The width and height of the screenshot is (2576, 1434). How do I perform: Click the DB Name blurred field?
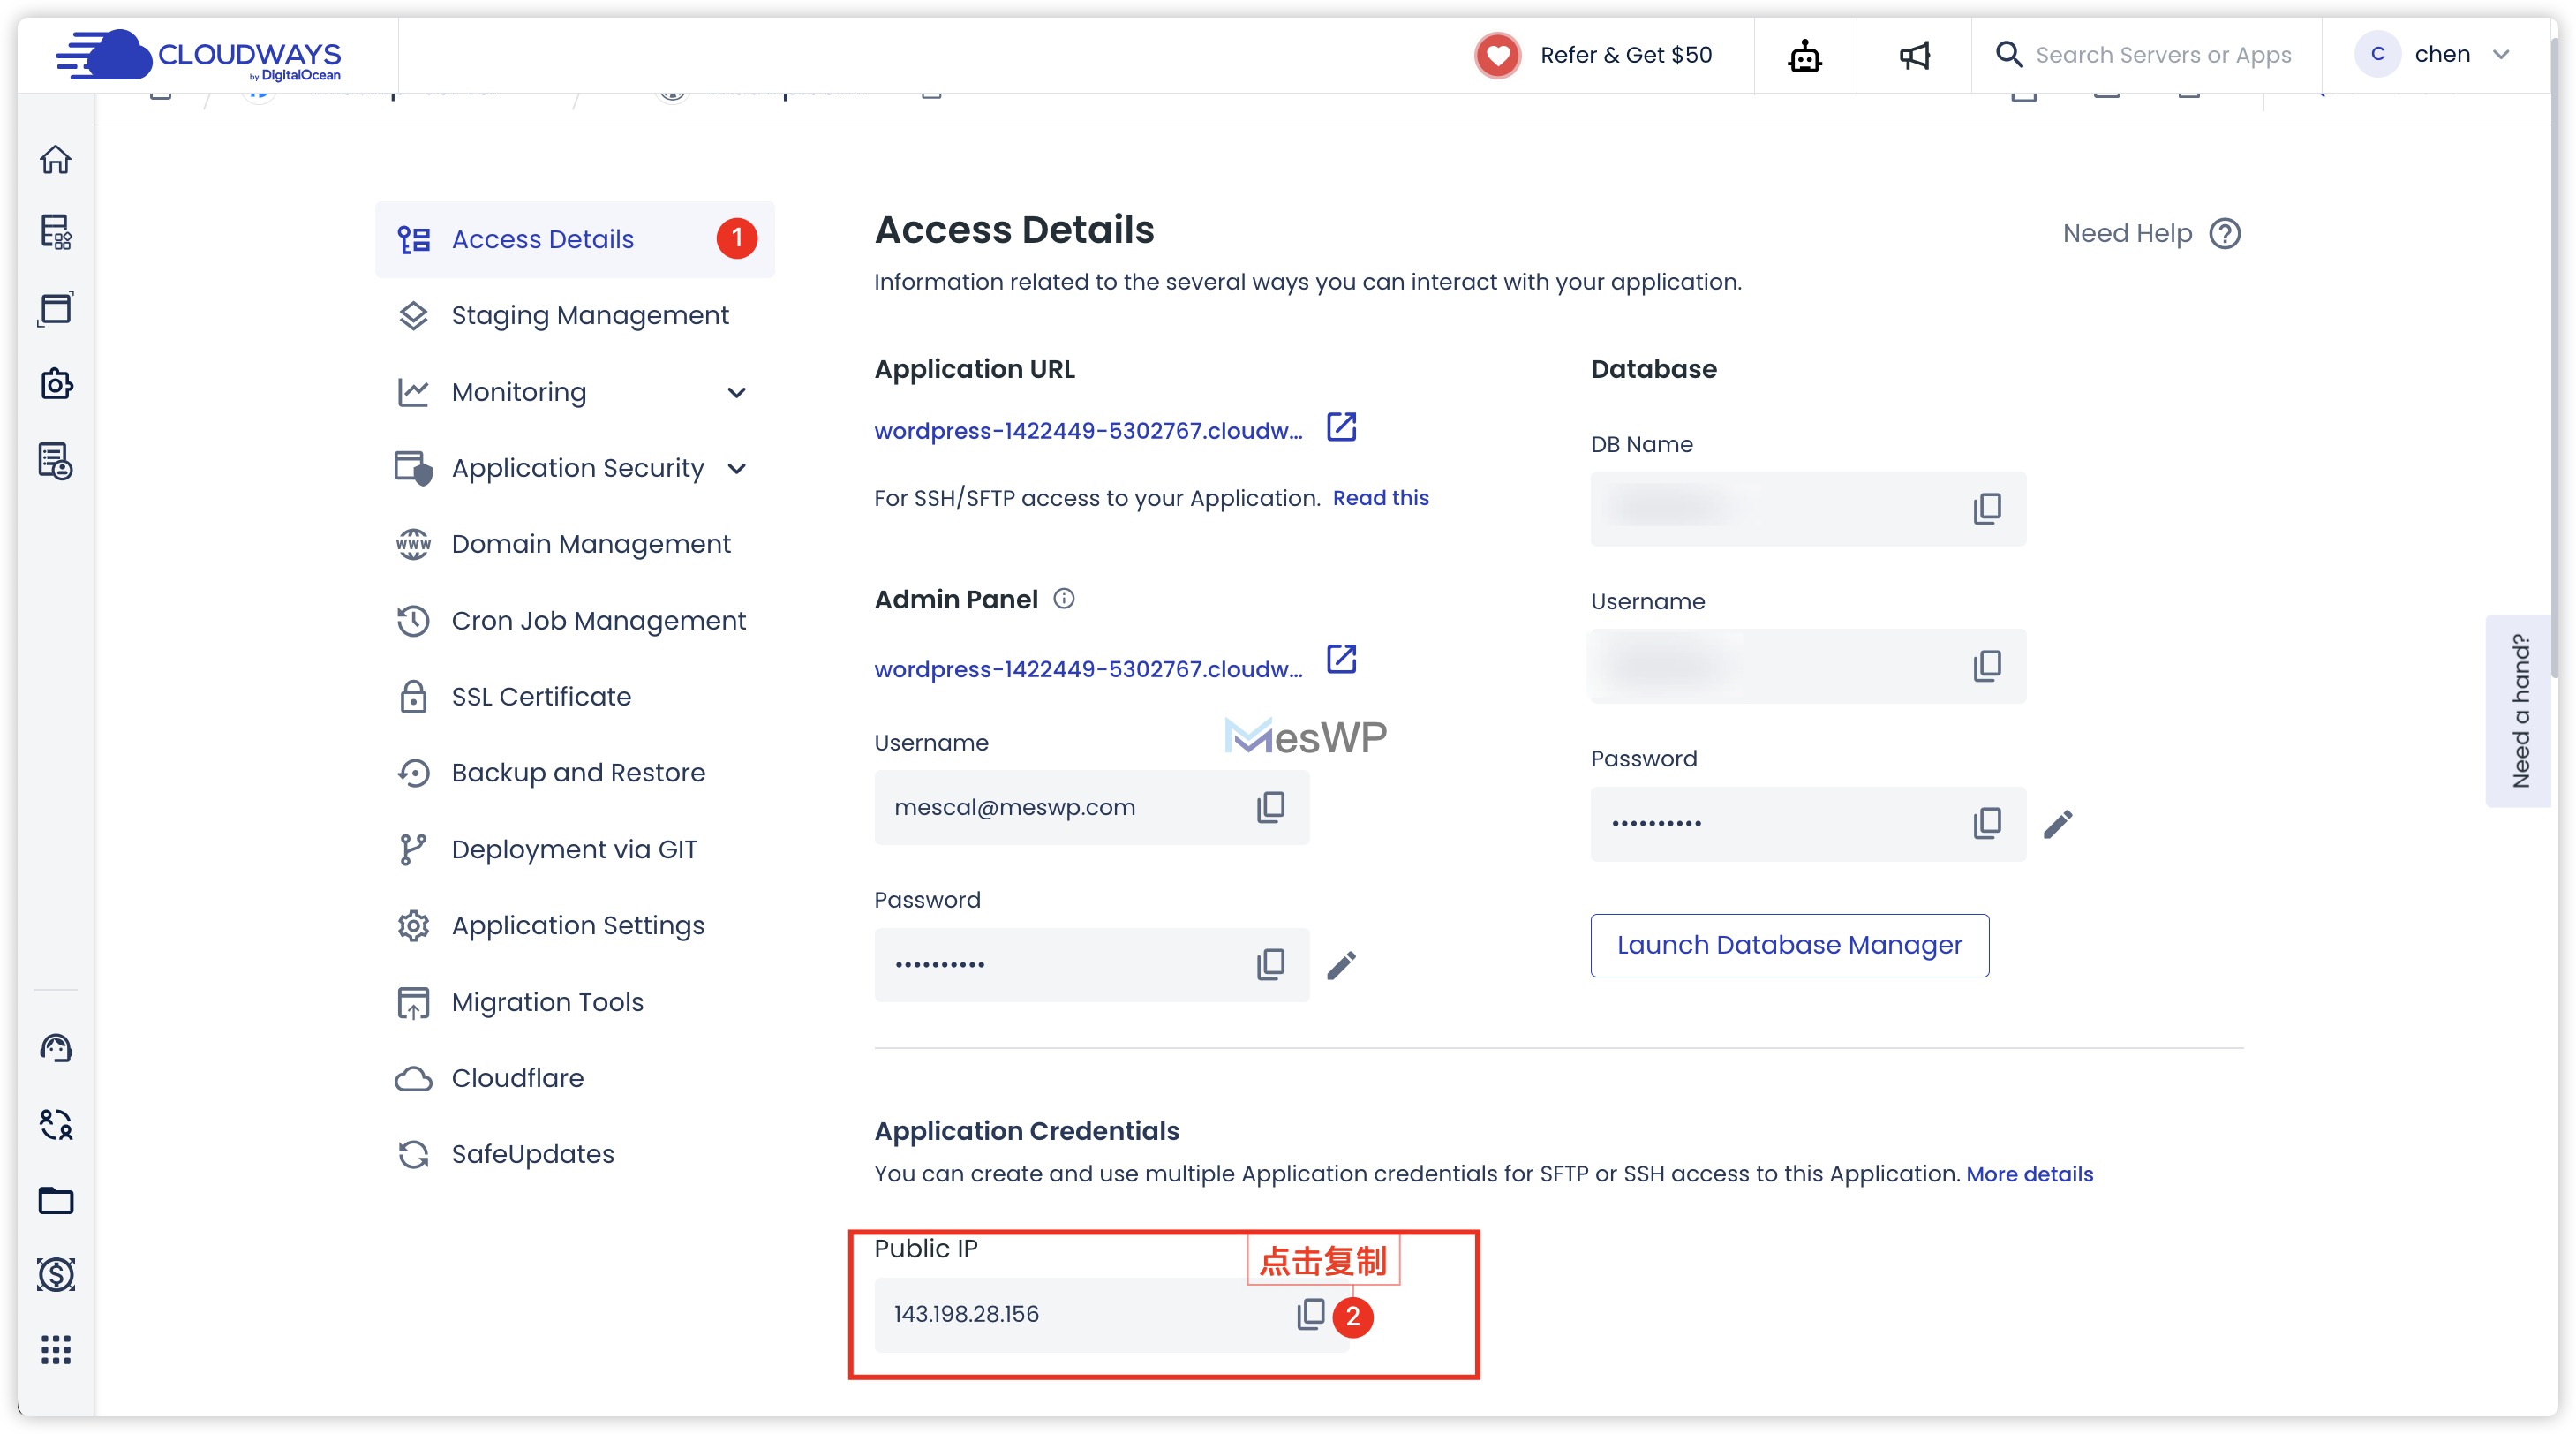click(x=1808, y=509)
